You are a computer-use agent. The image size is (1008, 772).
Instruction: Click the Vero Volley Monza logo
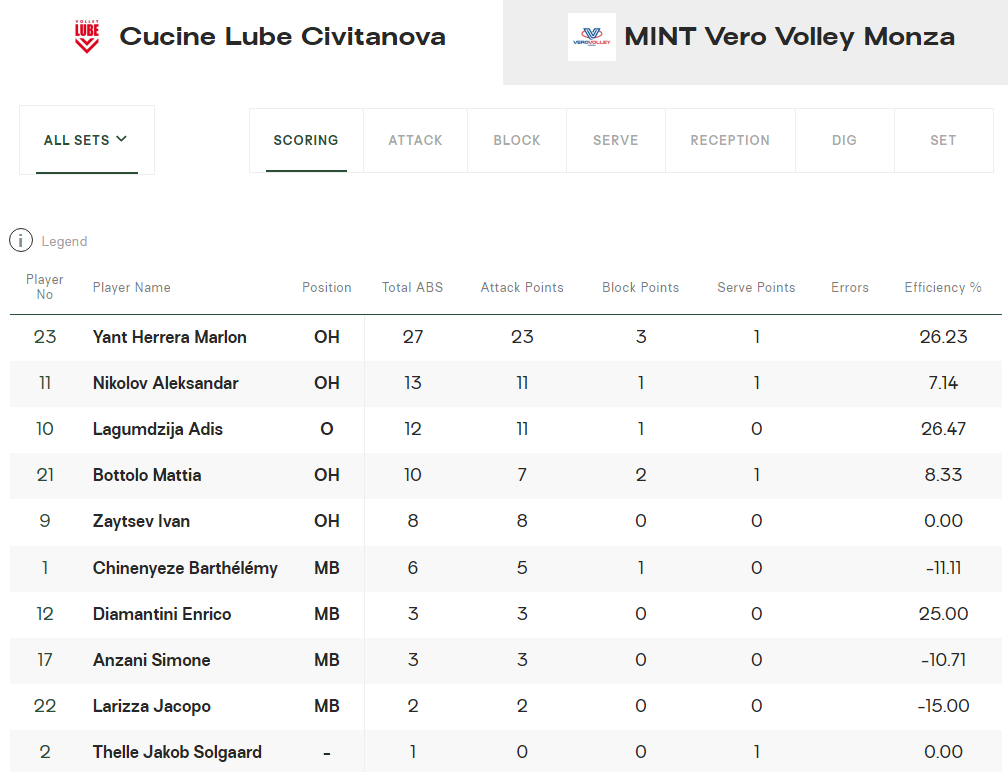tap(591, 37)
